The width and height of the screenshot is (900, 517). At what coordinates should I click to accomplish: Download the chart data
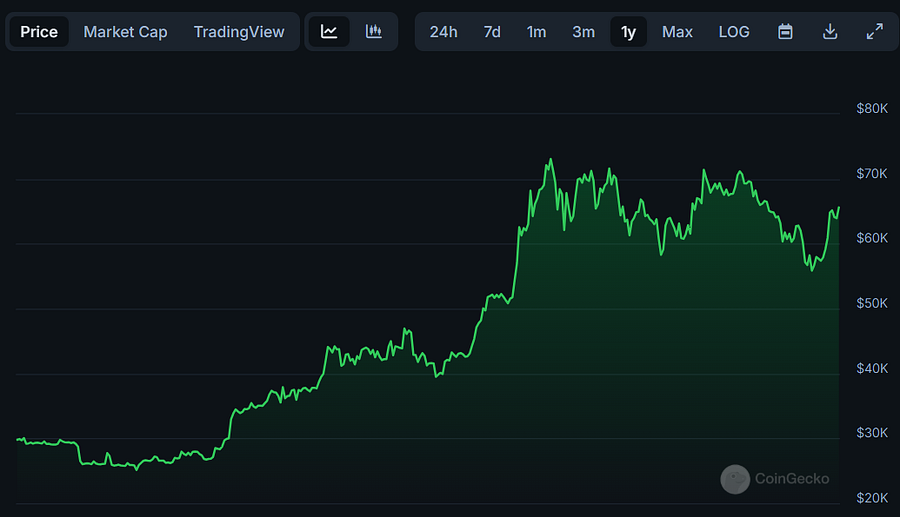coord(830,32)
